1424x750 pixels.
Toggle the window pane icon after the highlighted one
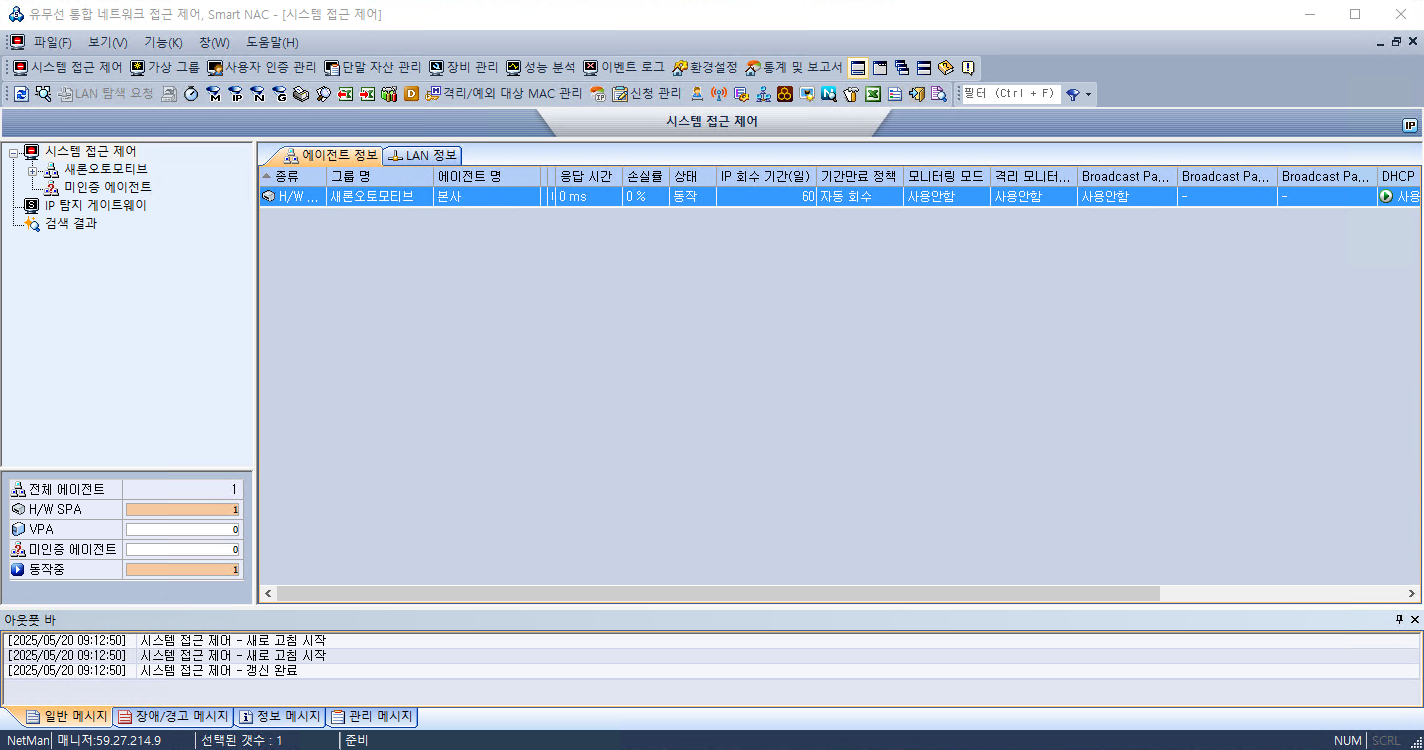880,68
